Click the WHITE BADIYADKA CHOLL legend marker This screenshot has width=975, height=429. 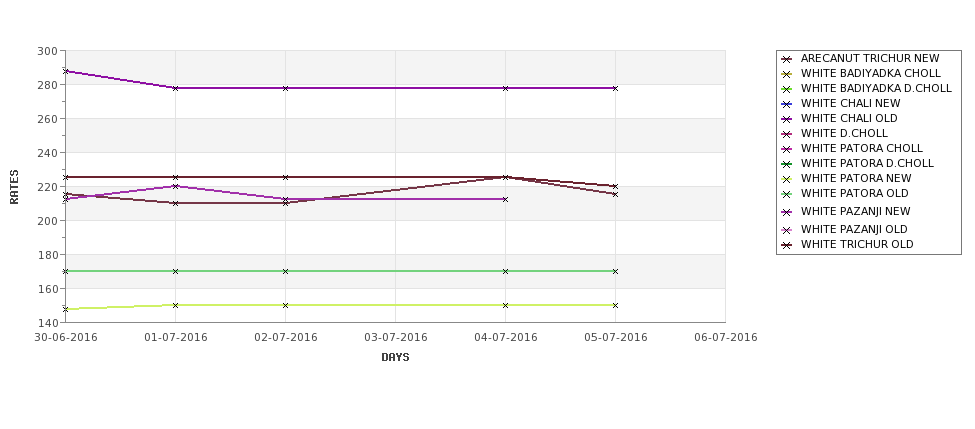pos(787,74)
